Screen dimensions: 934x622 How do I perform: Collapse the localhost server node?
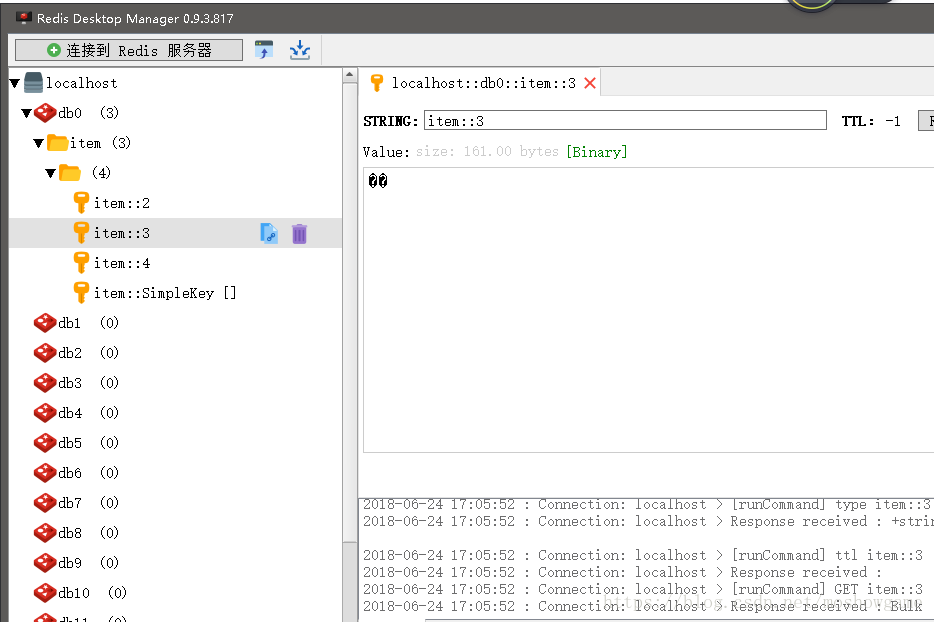15,83
